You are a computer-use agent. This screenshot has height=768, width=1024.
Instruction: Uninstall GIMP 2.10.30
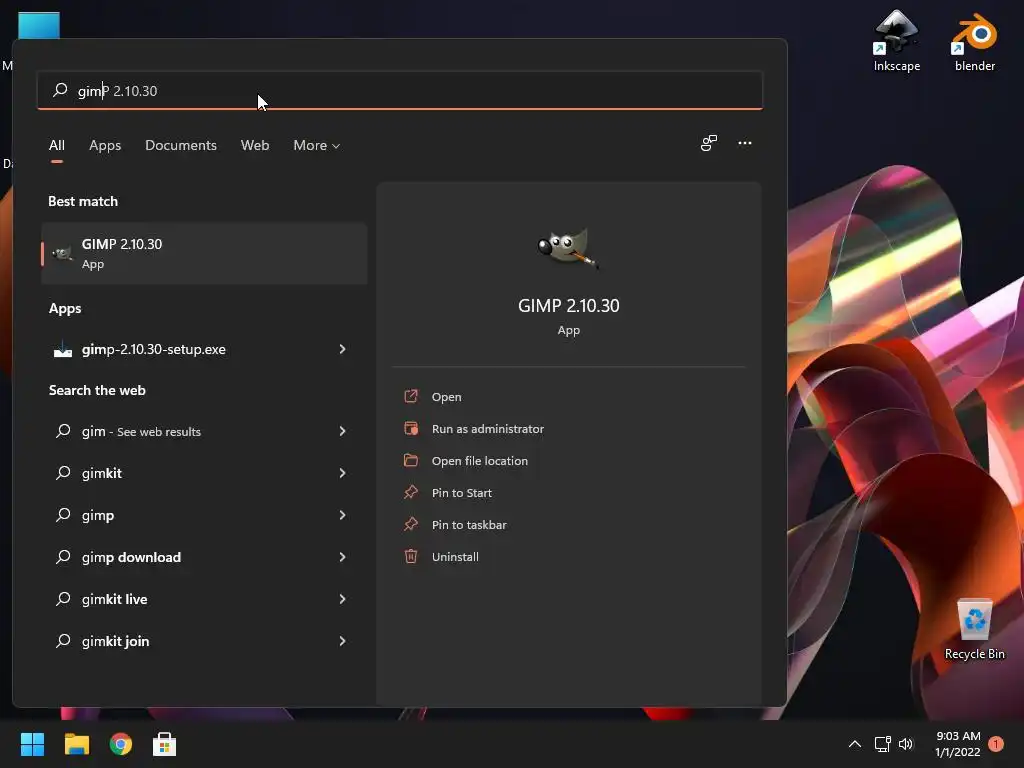coord(455,556)
